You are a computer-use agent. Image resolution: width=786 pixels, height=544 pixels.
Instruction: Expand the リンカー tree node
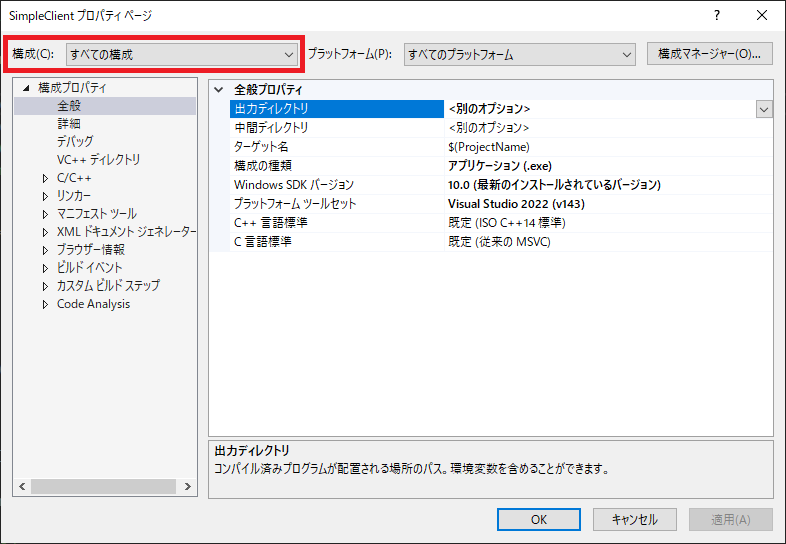pos(45,196)
